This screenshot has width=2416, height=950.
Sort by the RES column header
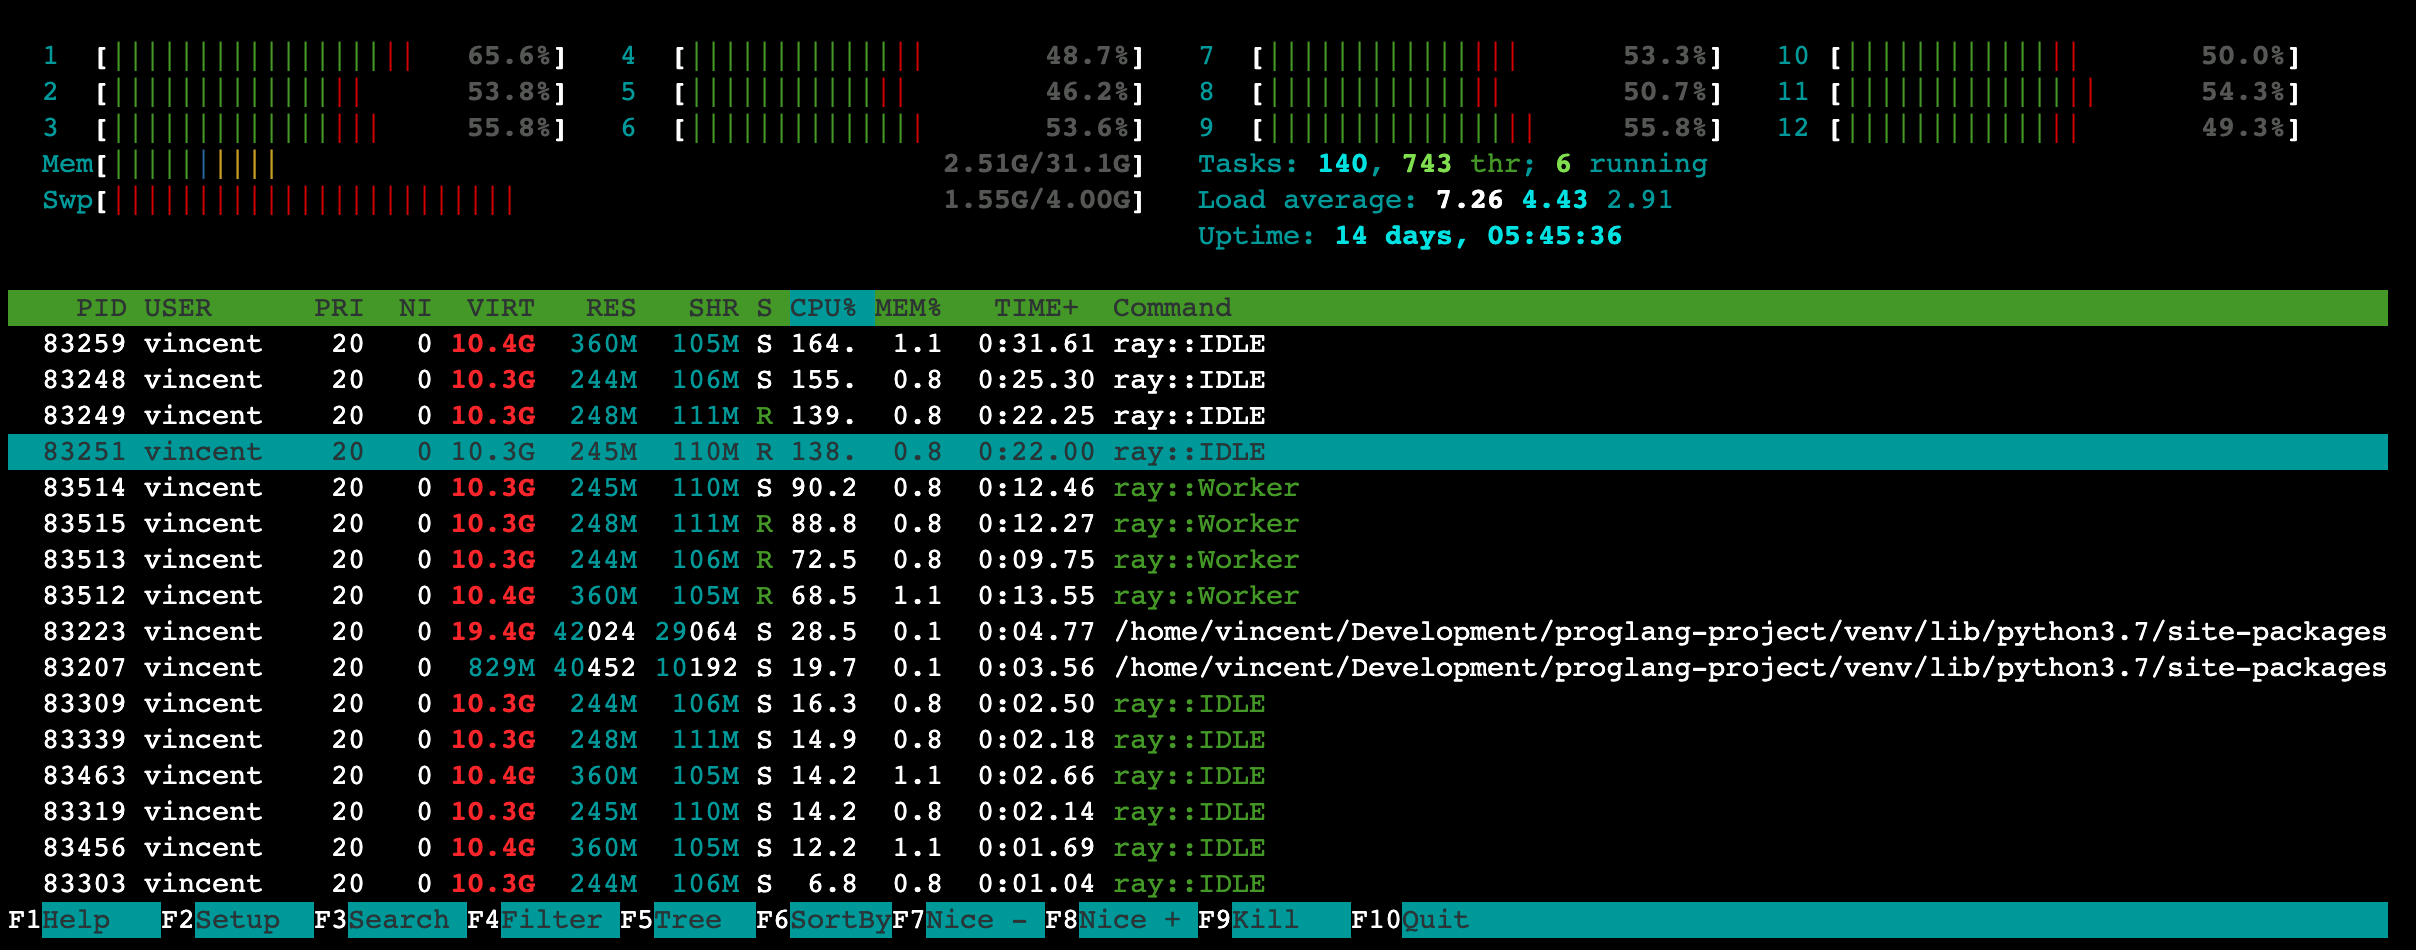(x=611, y=308)
